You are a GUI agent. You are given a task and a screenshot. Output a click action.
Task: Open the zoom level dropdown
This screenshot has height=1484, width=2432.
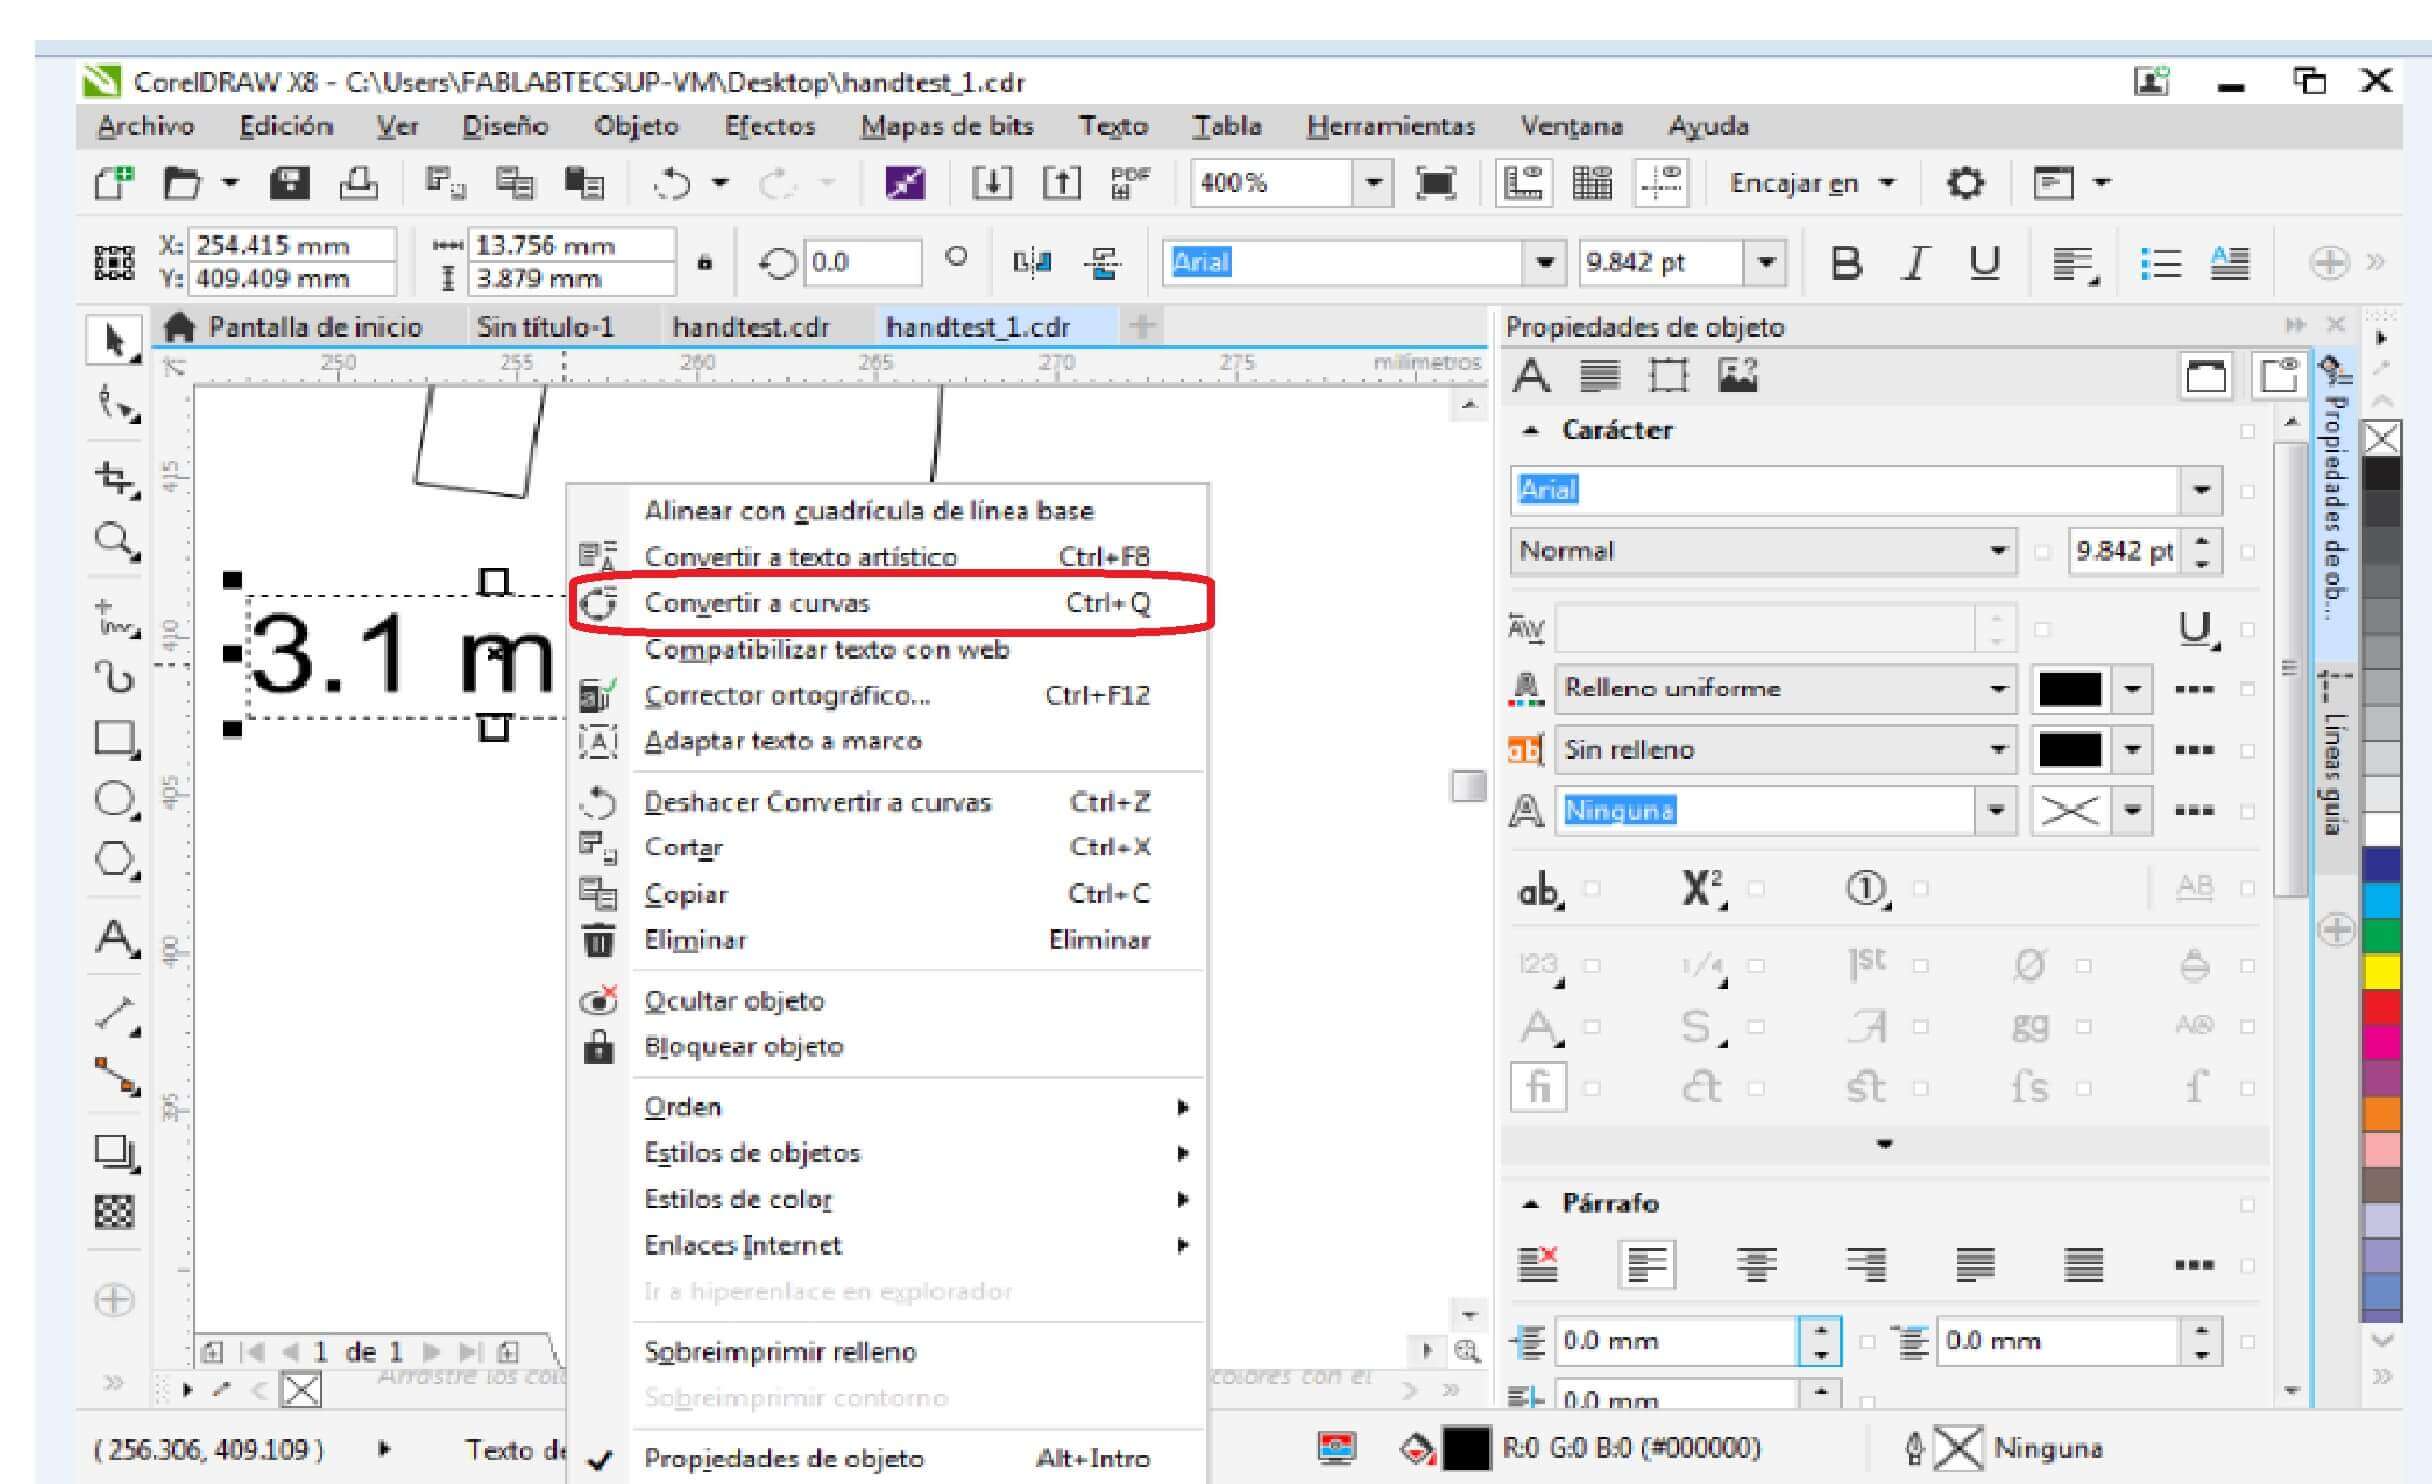coord(1374,183)
